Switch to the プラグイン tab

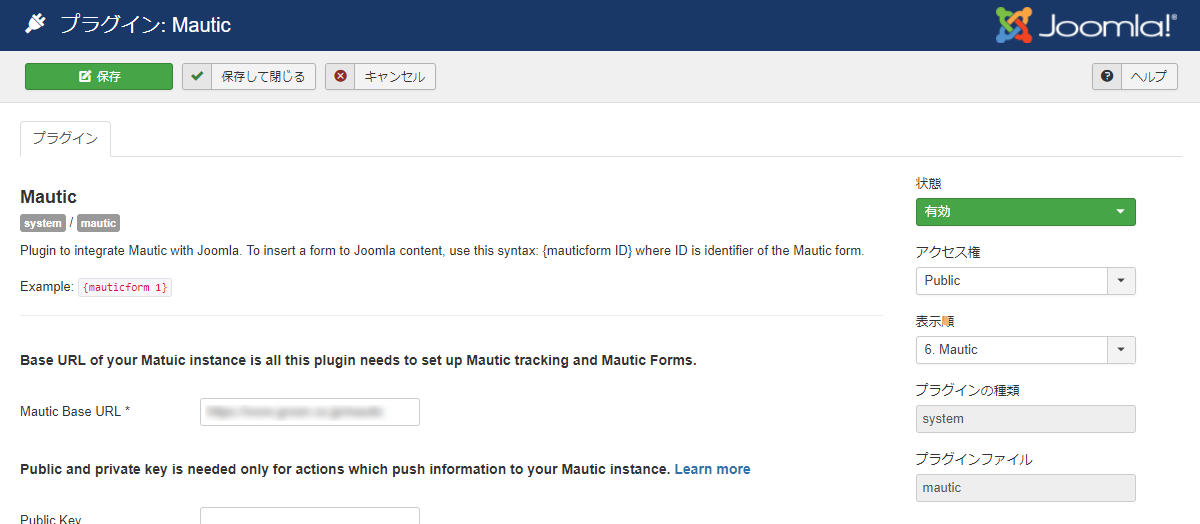[x=65, y=139]
